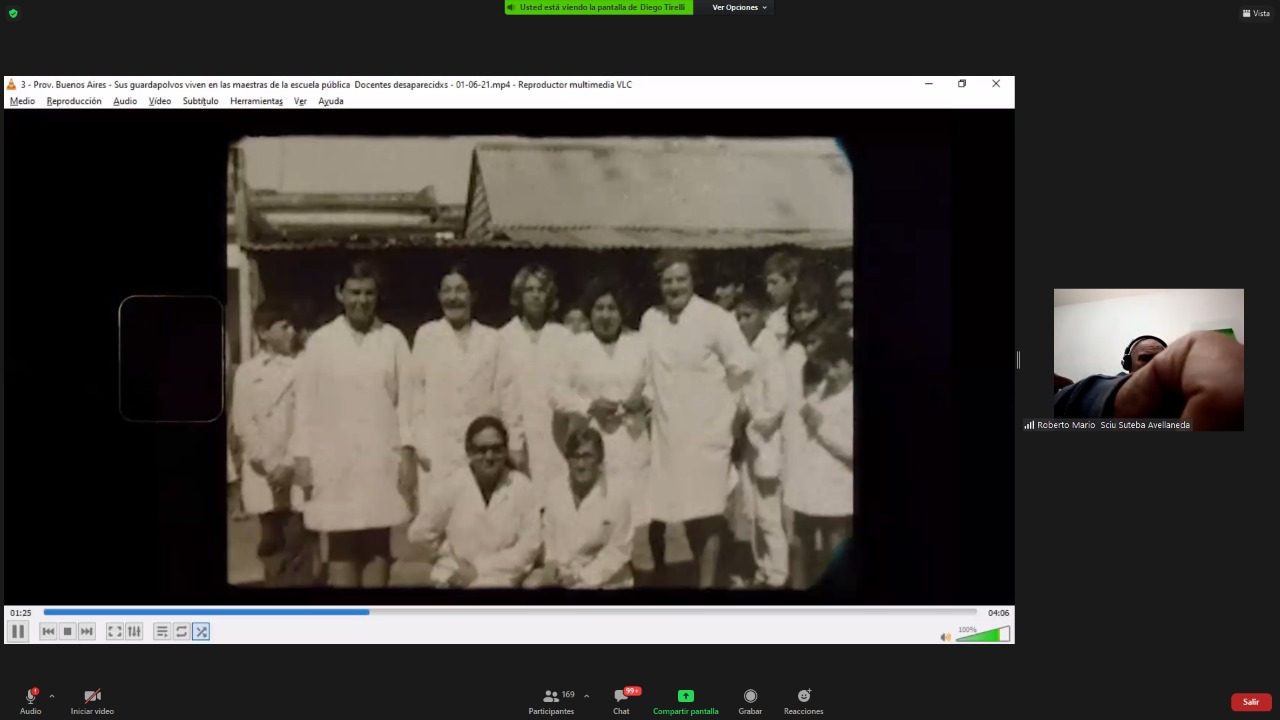Click the red Salir button
The width and height of the screenshot is (1280, 720).
(x=1250, y=702)
